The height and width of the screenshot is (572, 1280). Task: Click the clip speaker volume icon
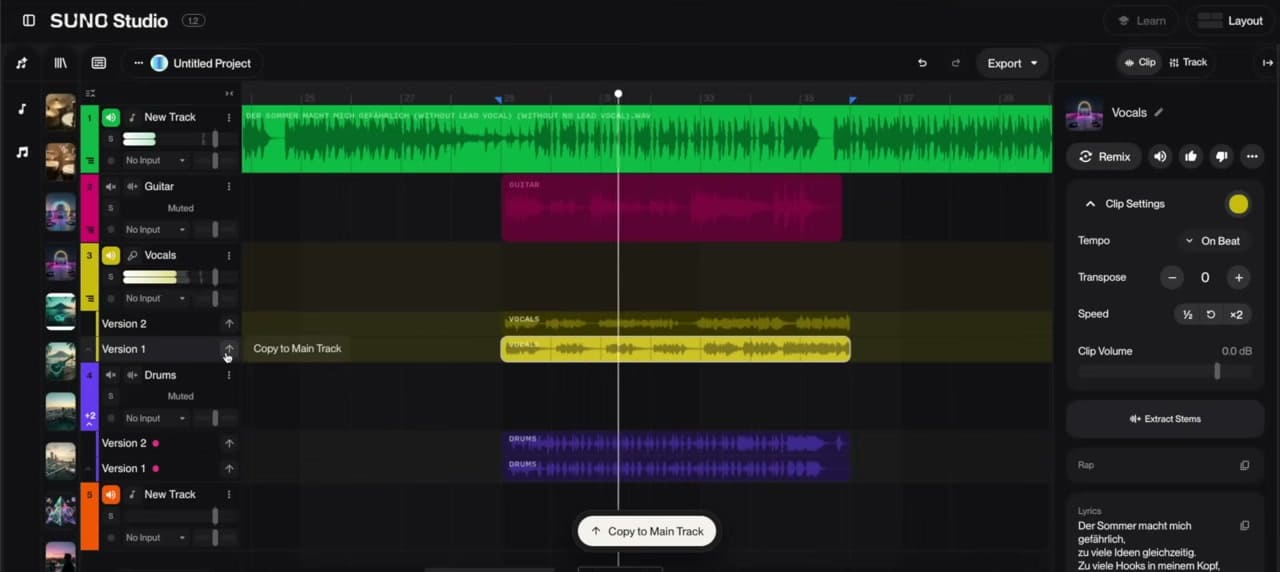[x=1160, y=156]
